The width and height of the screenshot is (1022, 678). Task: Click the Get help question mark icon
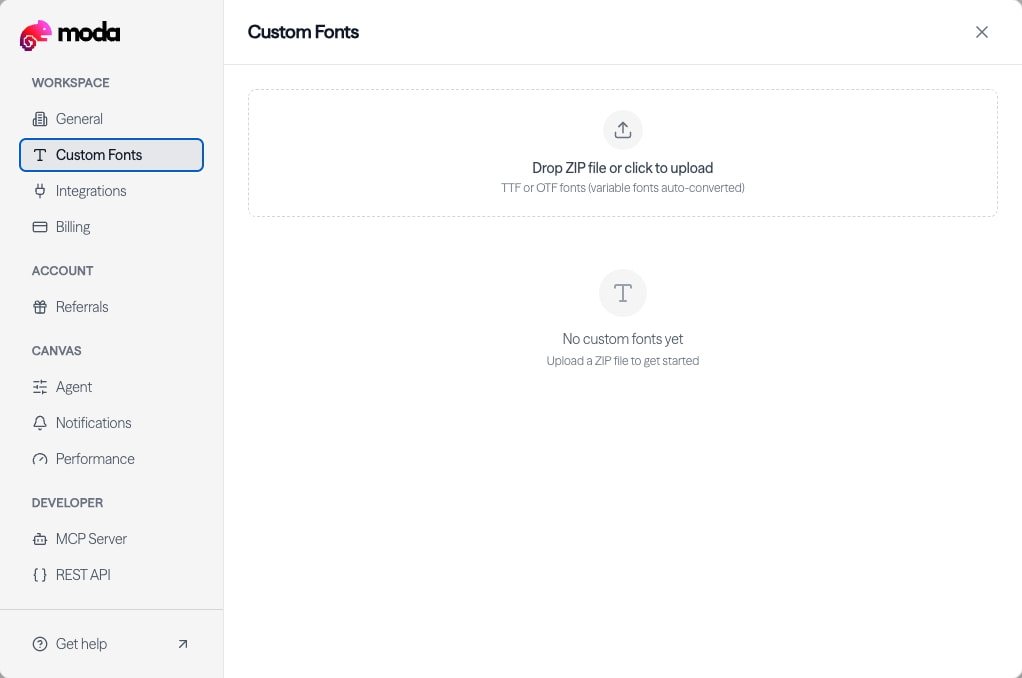[40, 644]
